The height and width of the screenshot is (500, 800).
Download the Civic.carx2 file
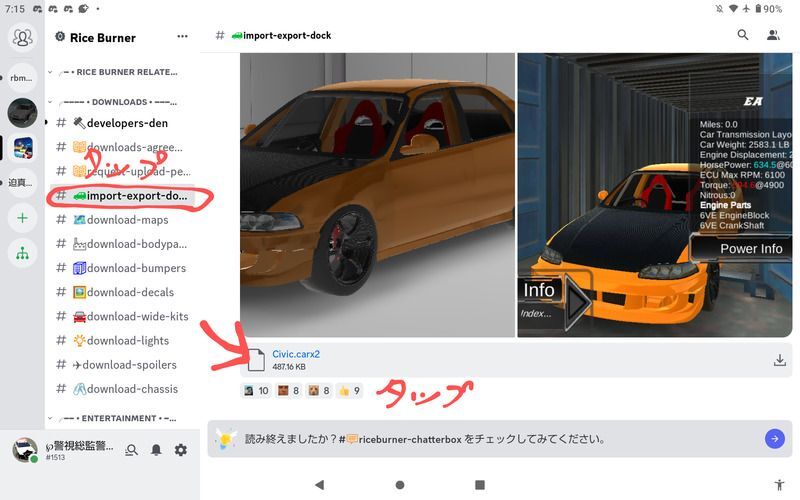coord(780,360)
